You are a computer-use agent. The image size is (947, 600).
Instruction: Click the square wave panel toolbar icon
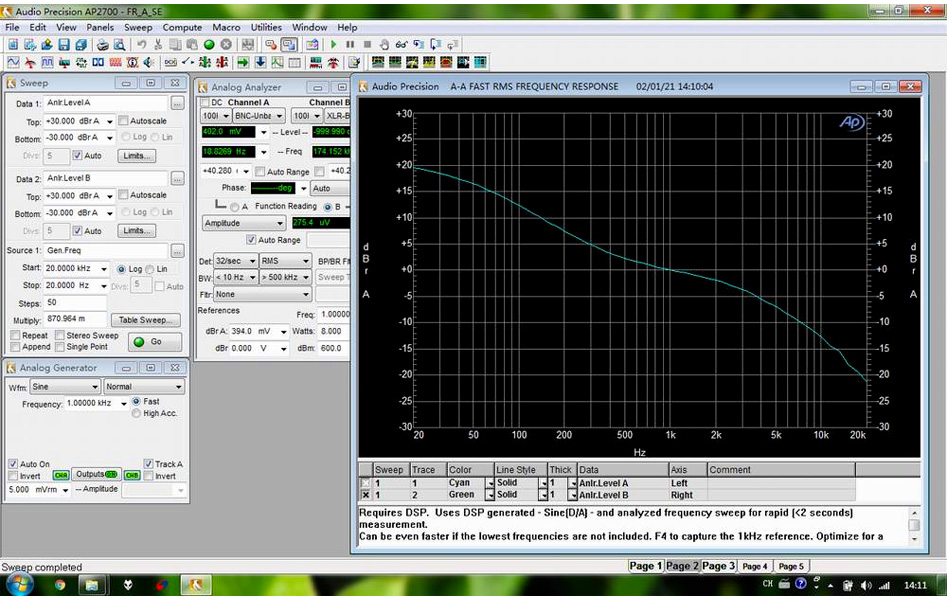pyautogui.click(x=47, y=62)
